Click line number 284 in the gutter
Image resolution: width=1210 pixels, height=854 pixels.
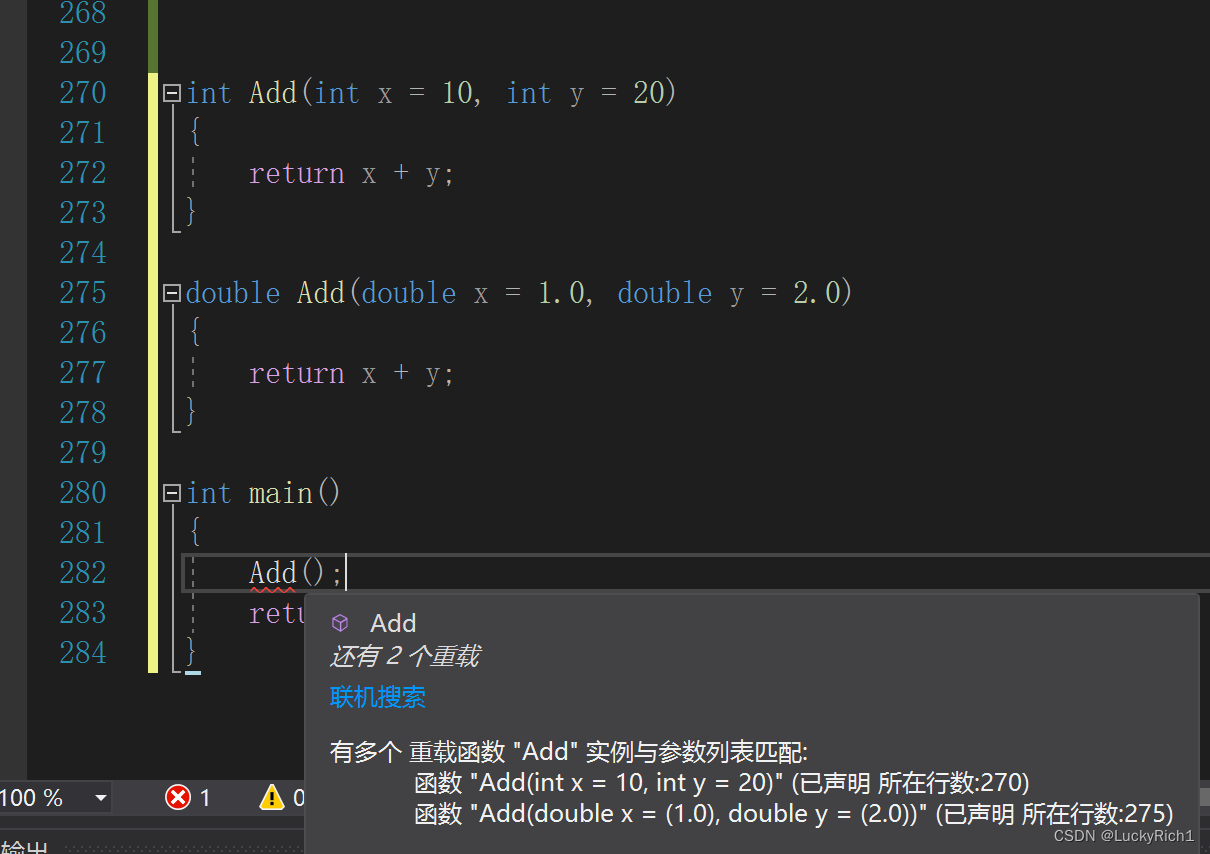[x=82, y=652]
